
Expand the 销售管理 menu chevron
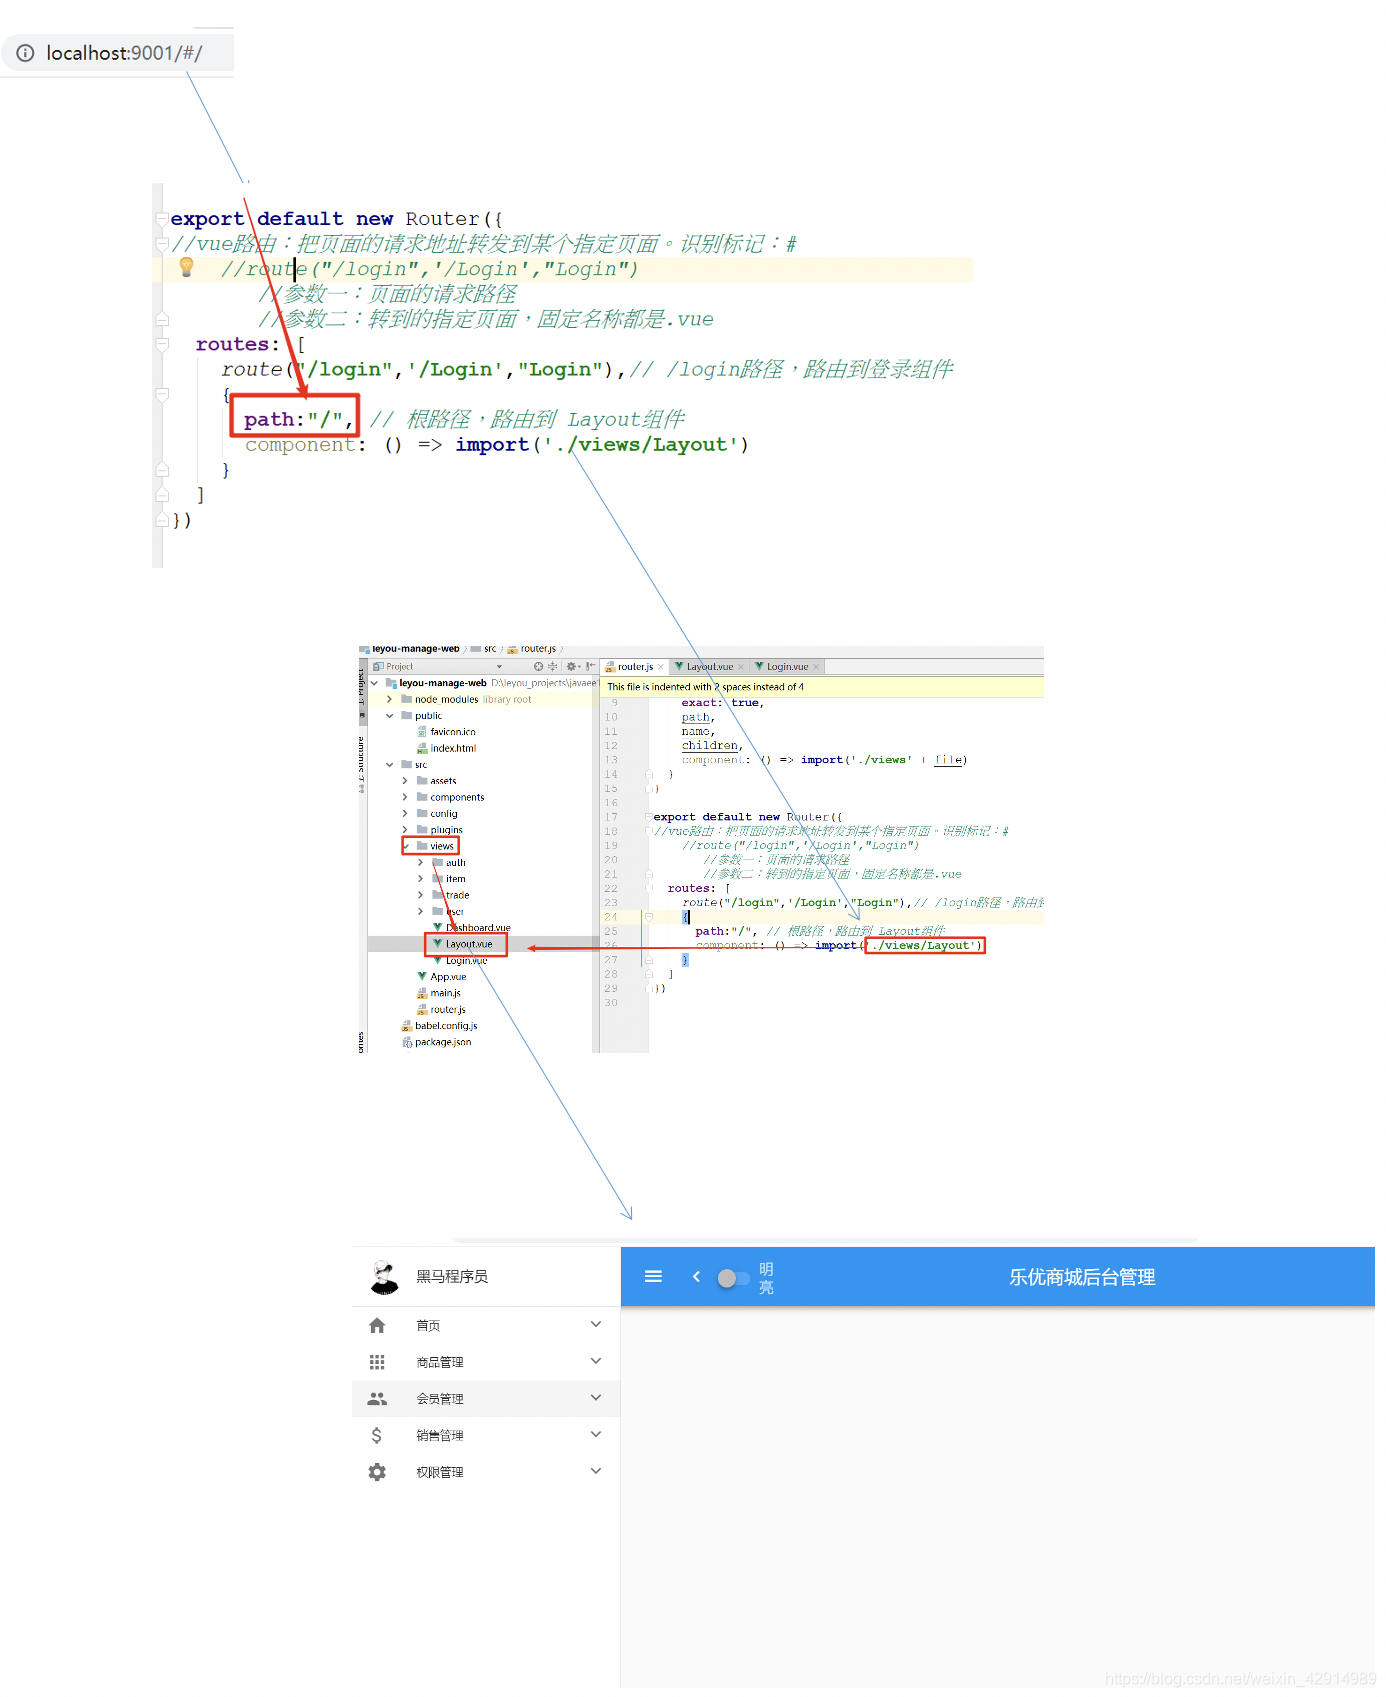click(x=596, y=1434)
